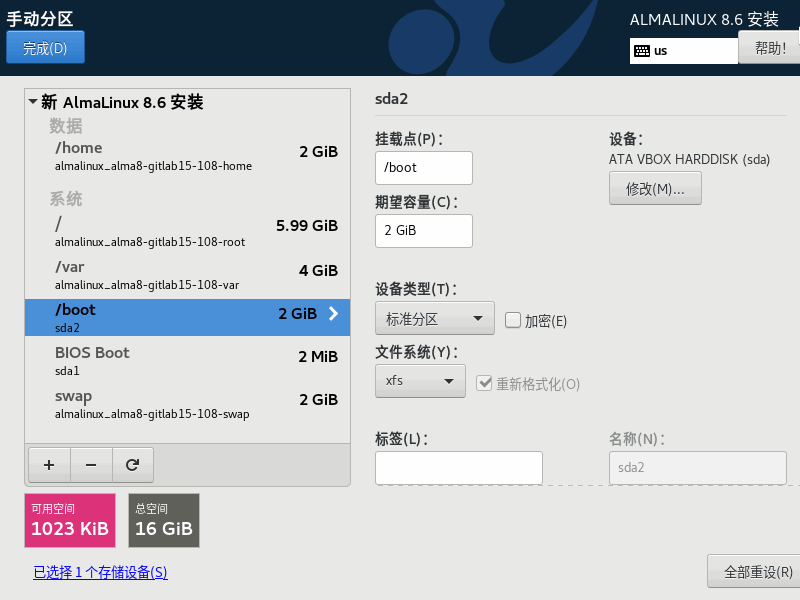Click the ATA VBOX HARDDISK (sda) text
This screenshot has width=800, height=600.
tap(689, 159)
